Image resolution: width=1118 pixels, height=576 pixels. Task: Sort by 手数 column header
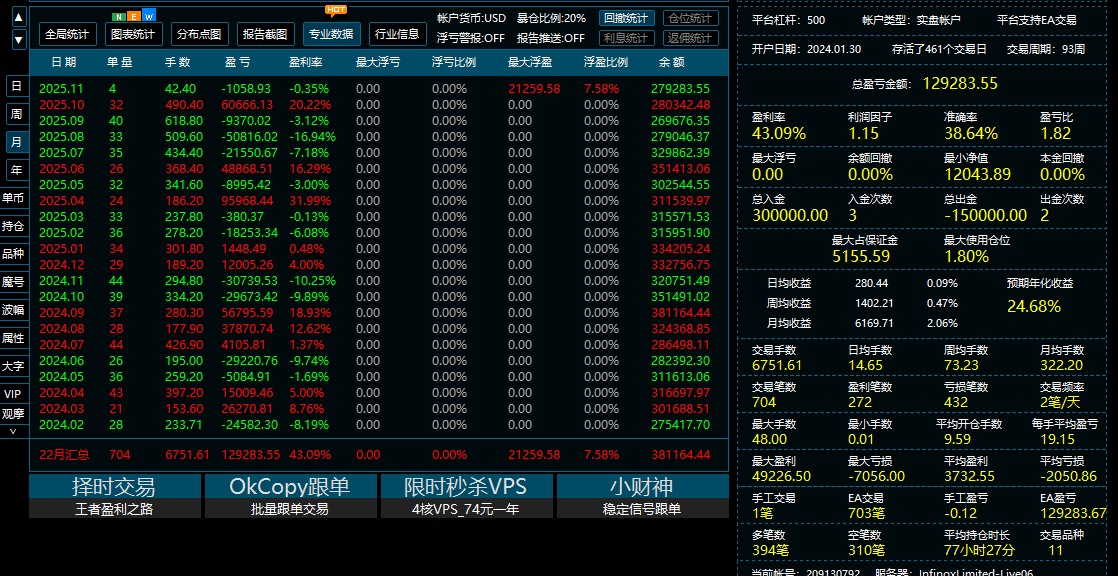pos(178,62)
